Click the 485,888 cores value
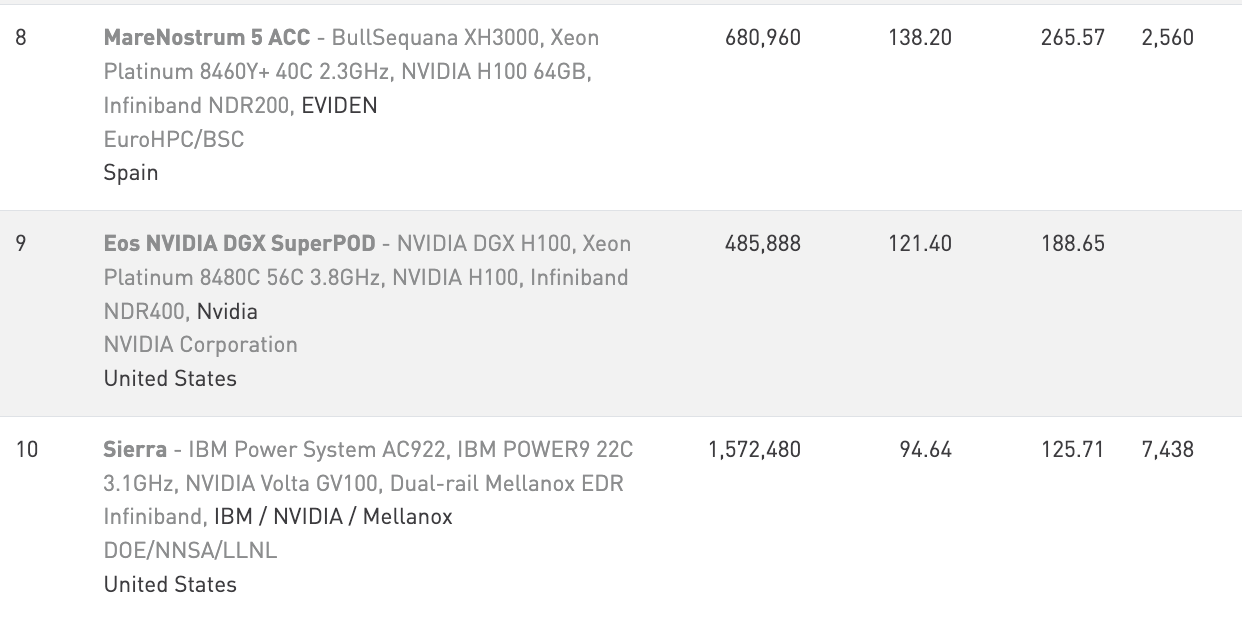The image size is (1246, 620). click(763, 244)
